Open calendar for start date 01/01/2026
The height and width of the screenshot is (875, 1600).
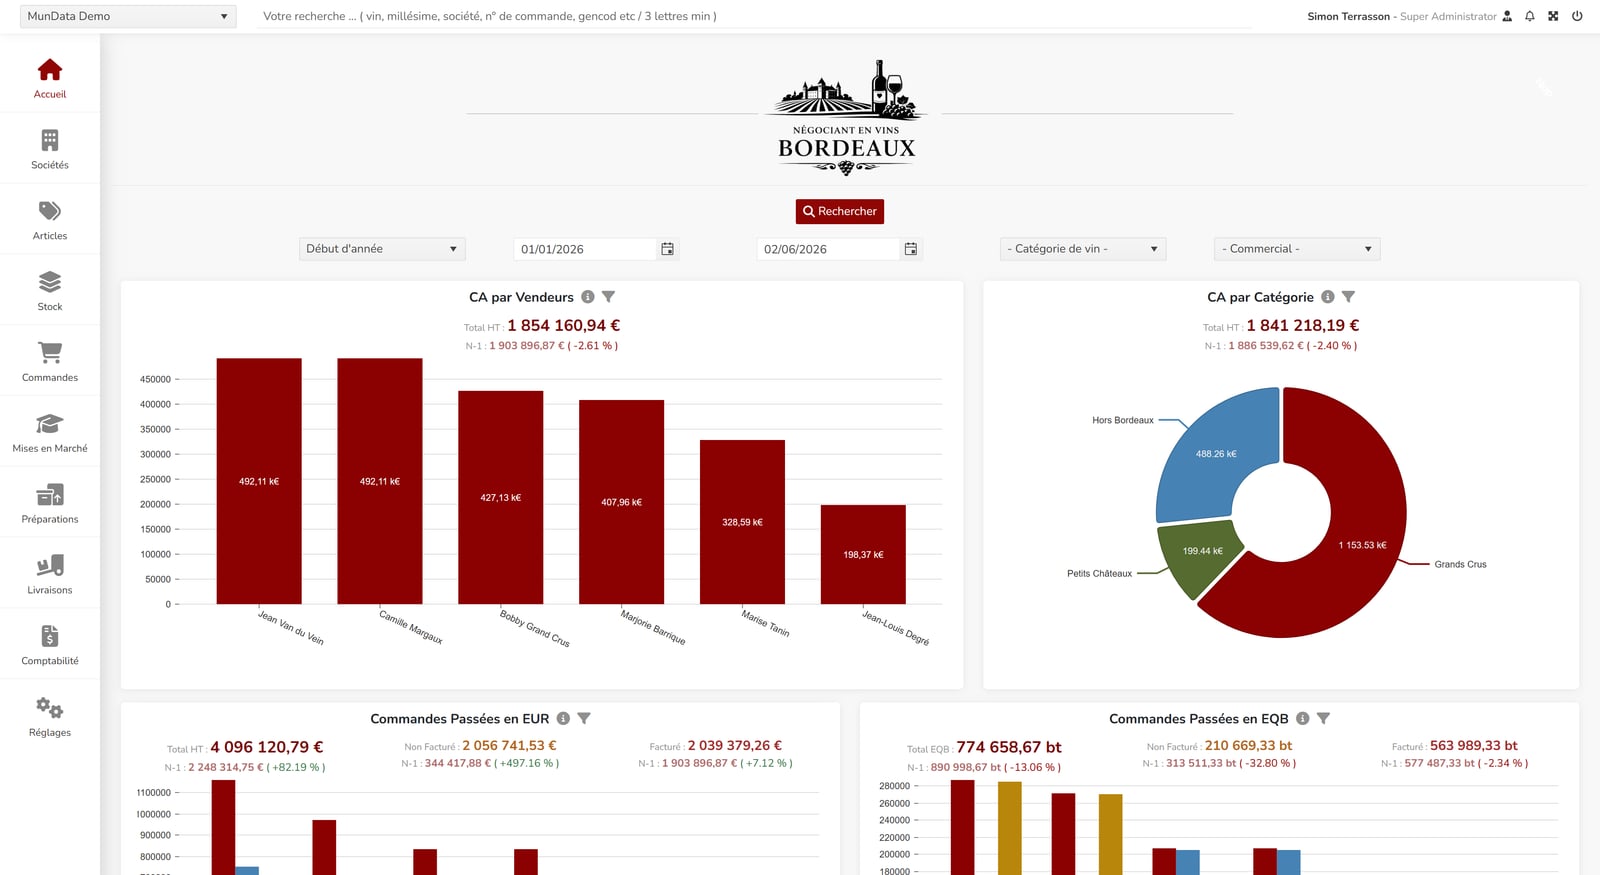point(667,249)
